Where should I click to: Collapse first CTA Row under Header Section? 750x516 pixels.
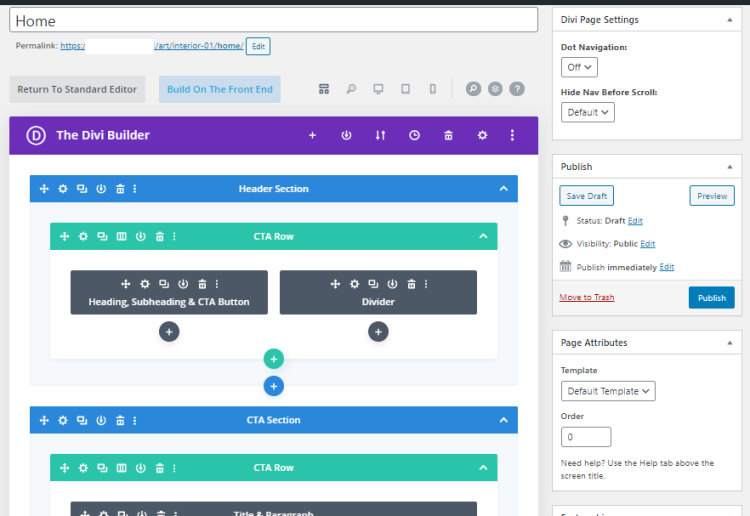click(x=483, y=236)
